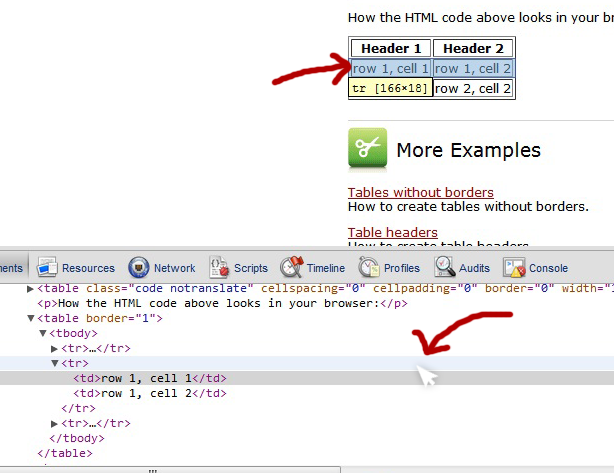
Task: Click the rendered row 2, cell 2 cell
Action: tap(473, 88)
